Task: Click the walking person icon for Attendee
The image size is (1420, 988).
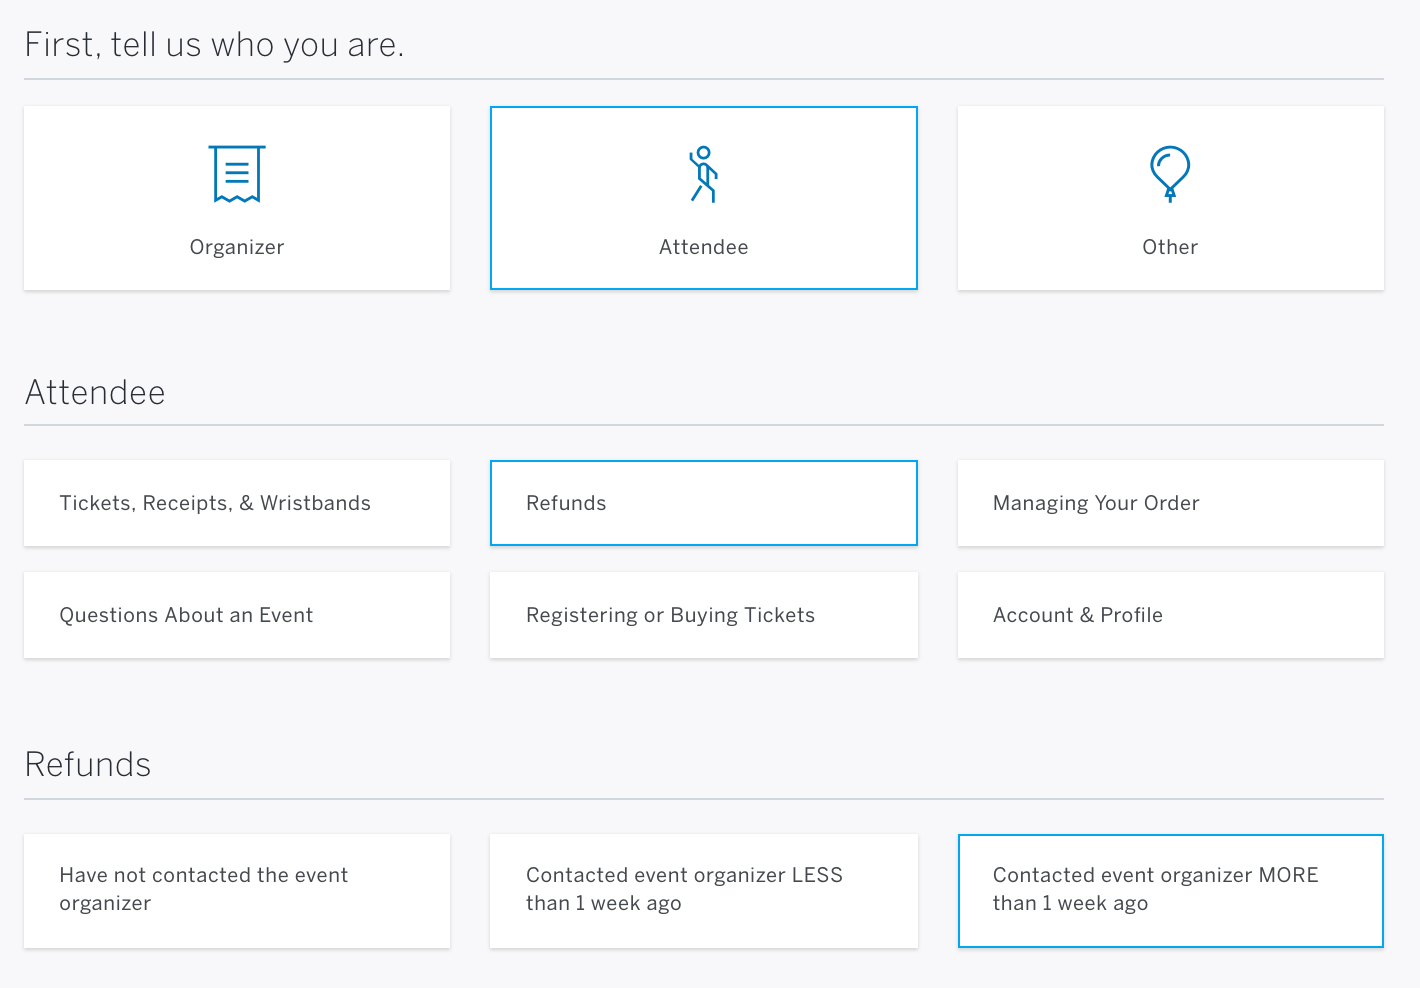Action: [x=703, y=175]
